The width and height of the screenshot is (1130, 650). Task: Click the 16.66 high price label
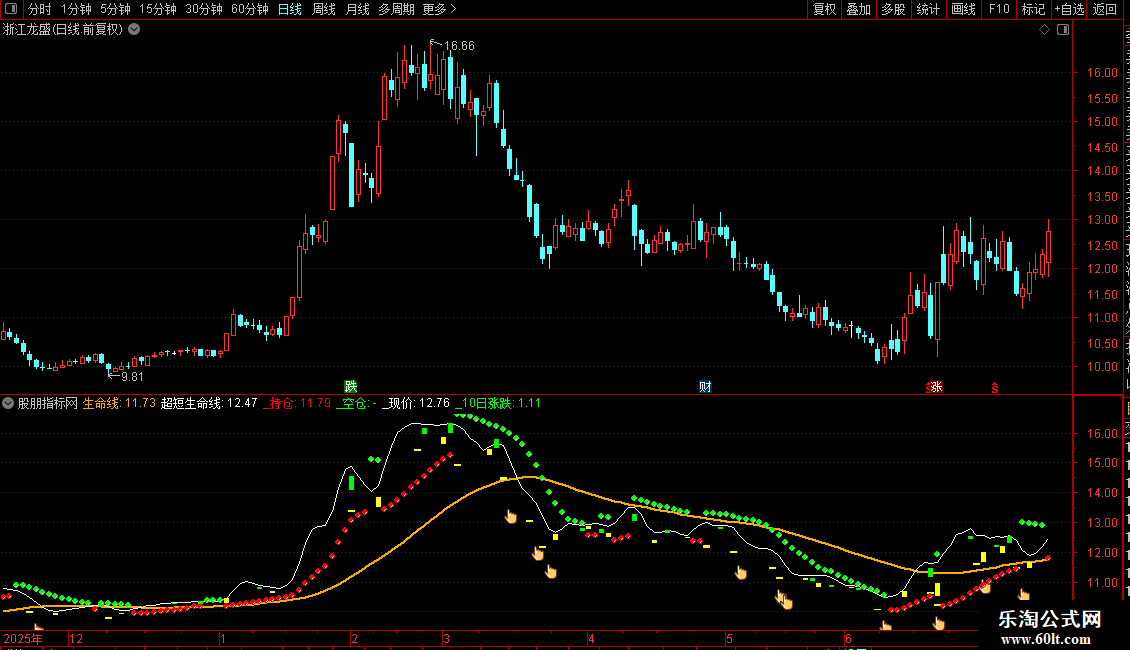point(459,46)
